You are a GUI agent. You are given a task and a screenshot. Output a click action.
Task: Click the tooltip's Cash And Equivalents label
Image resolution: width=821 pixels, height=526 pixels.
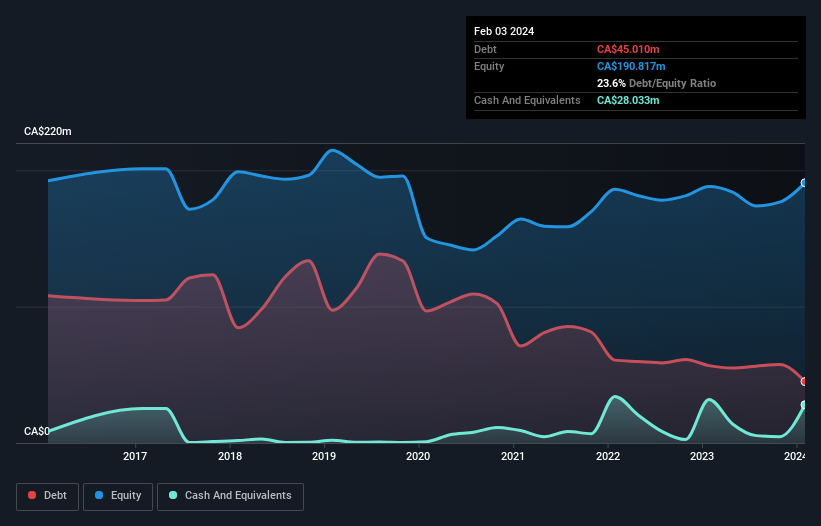pyautogui.click(x=527, y=100)
